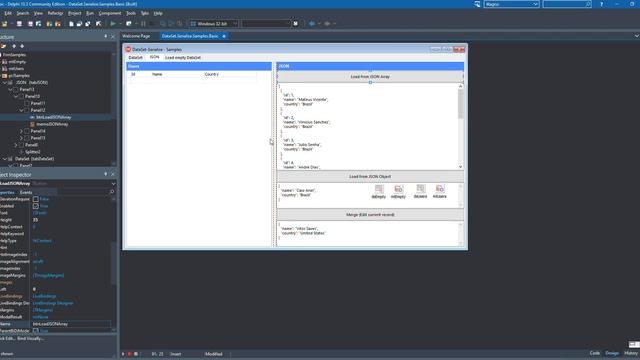Collapse the Panel13 tree node

click(x=10, y=89)
